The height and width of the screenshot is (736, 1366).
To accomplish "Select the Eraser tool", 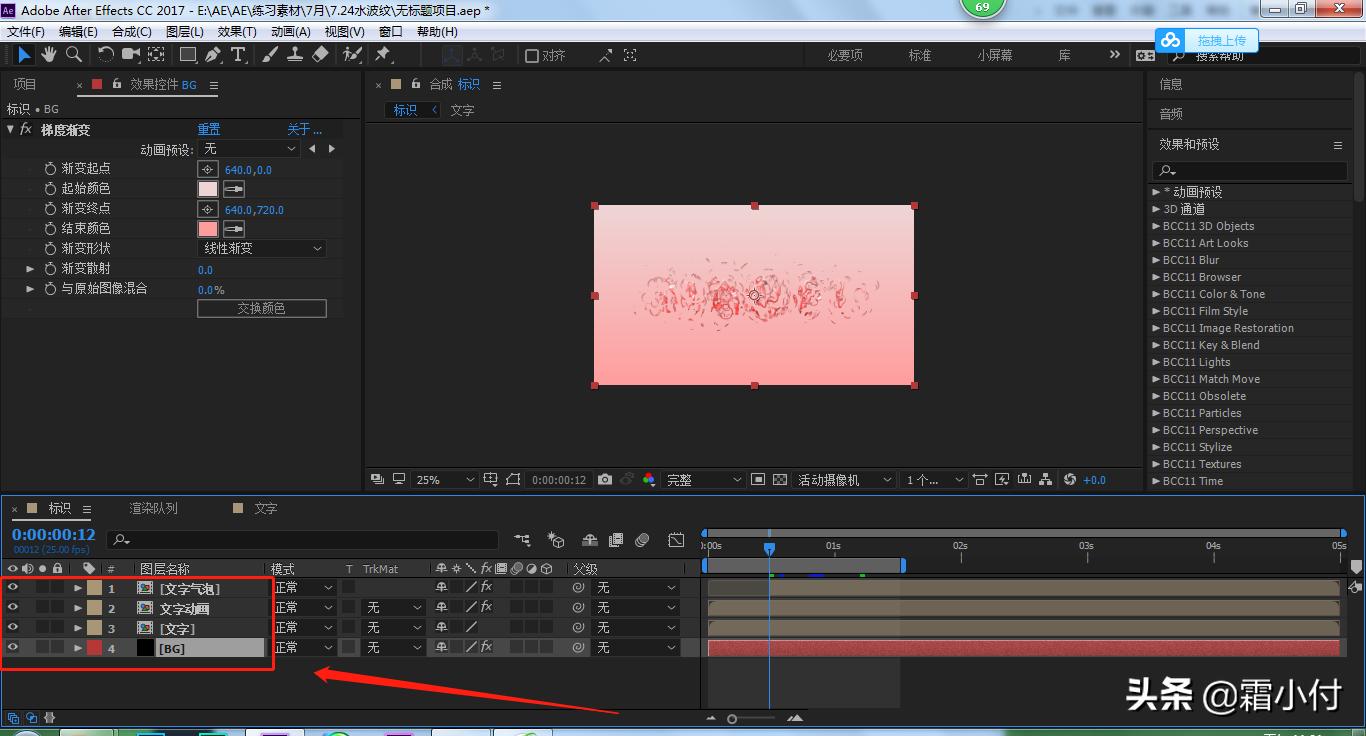I will (320, 55).
